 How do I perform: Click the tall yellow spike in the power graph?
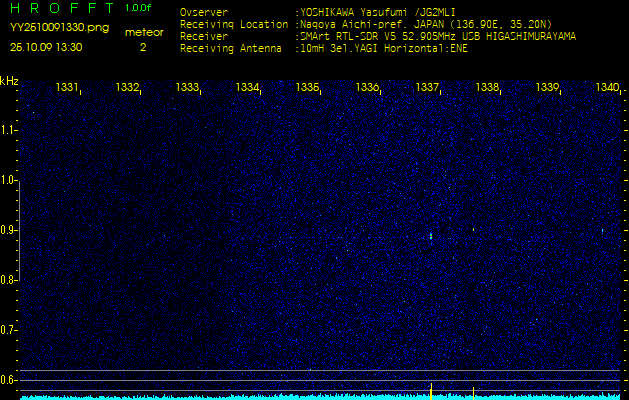pyautogui.click(x=430, y=389)
